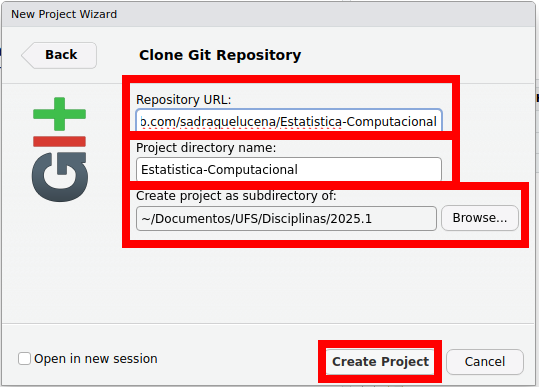The image size is (539, 387).
Task: Click the gray G arrow on Git logo
Action: click(x=59, y=177)
